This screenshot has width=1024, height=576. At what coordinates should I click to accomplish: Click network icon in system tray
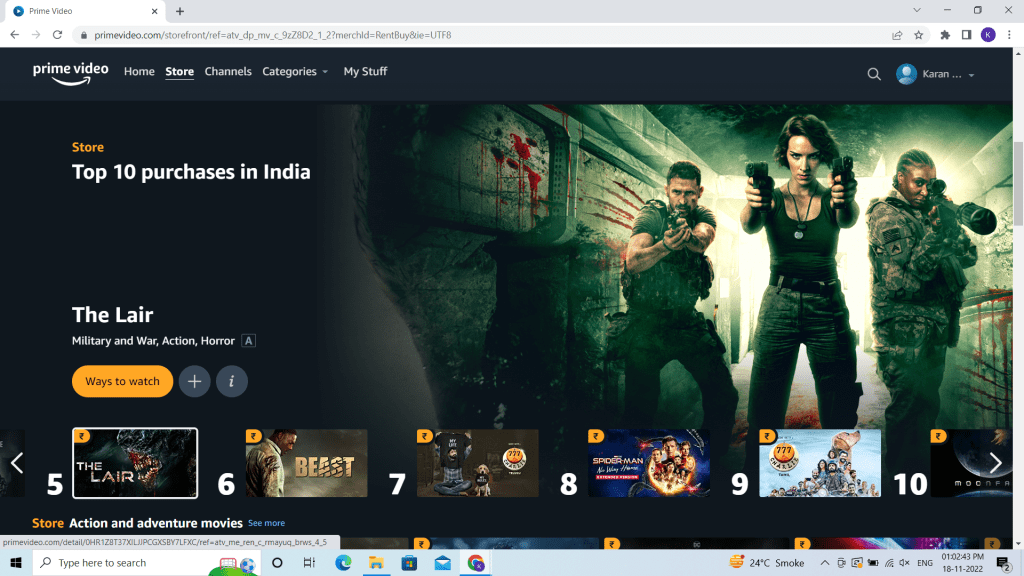tap(889, 563)
